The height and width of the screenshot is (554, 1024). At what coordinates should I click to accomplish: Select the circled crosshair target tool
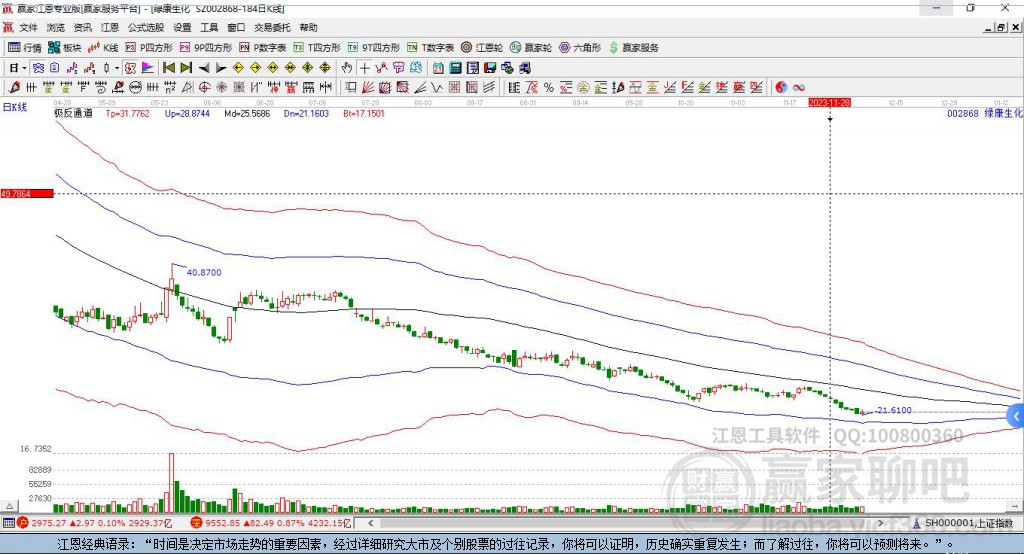(204, 87)
